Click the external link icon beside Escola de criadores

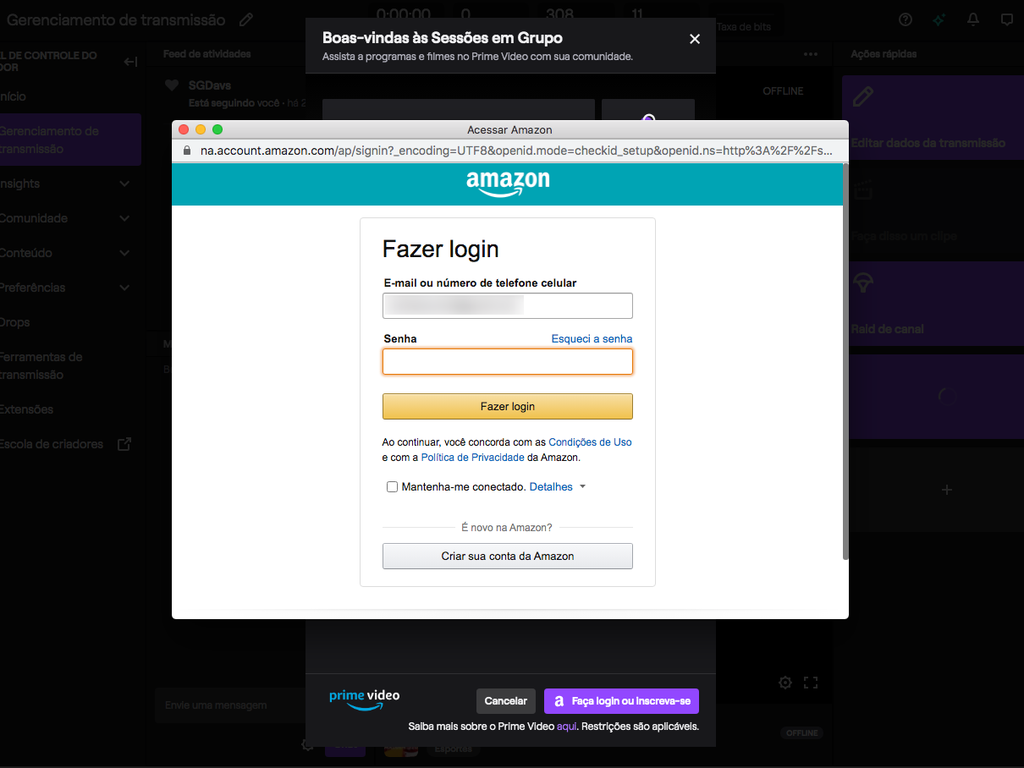[124, 444]
